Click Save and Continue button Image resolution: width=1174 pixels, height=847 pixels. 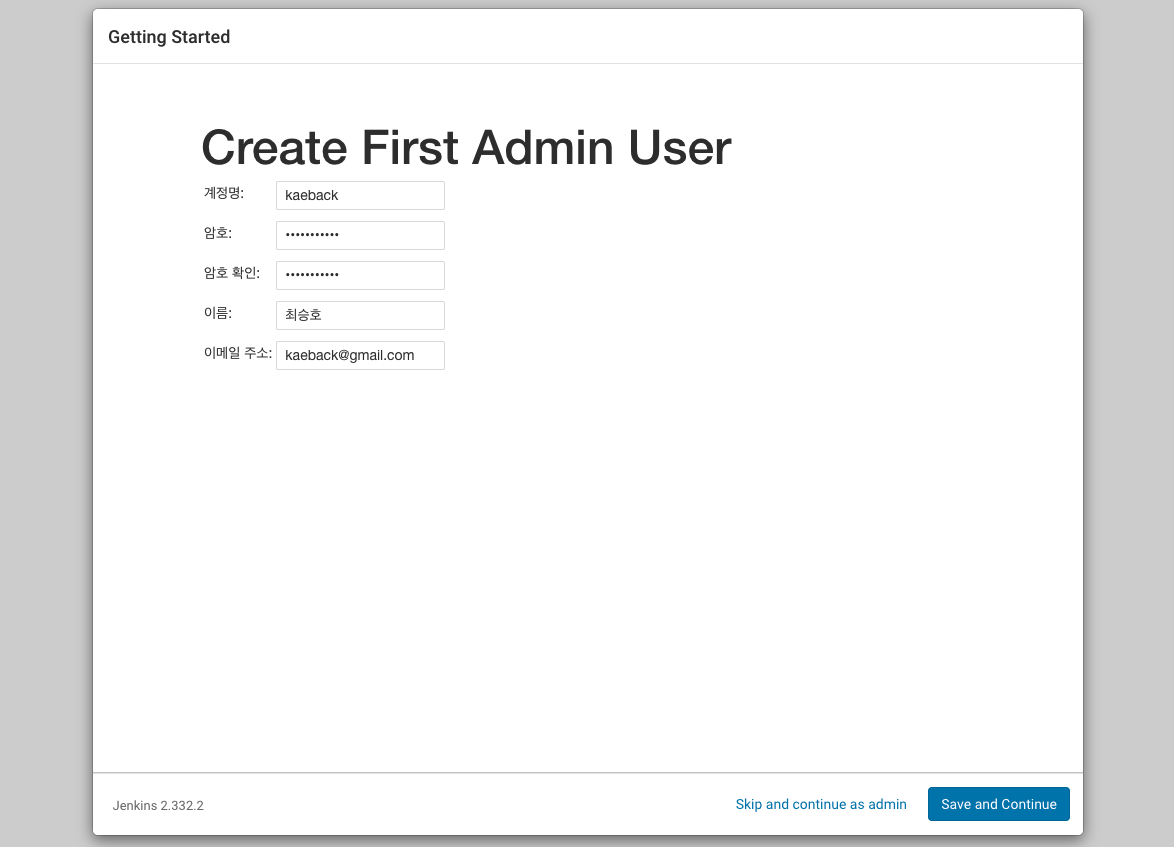pos(998,804)
